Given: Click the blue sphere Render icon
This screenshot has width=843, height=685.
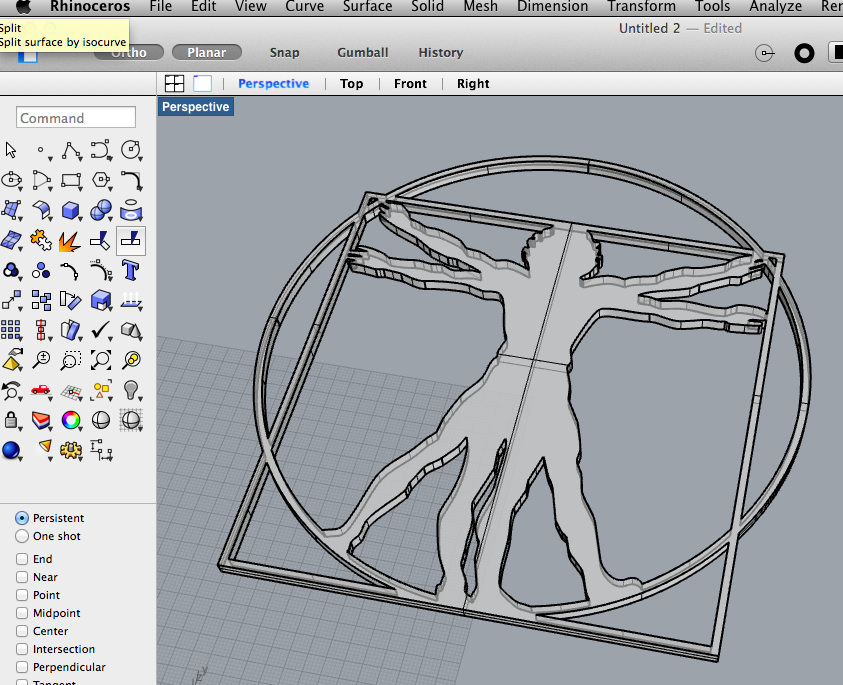Looking at the screenshot, I should (x=11, y=450).
